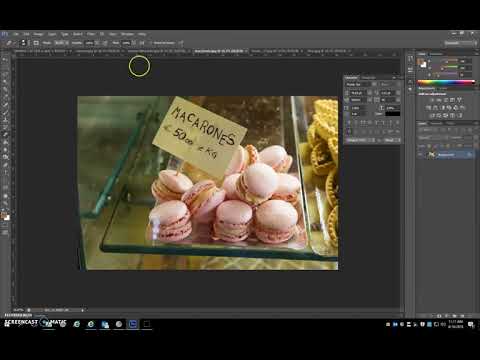Open the Mode dropdown in options bar
This screenshot has height=360, width=480.
point(61,43)
